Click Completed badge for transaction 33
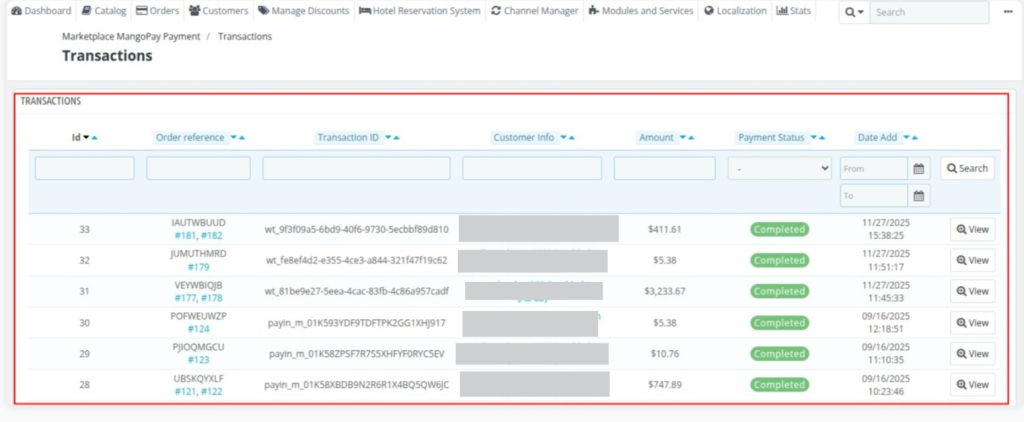1024x422 pixels. coord(780,229)
